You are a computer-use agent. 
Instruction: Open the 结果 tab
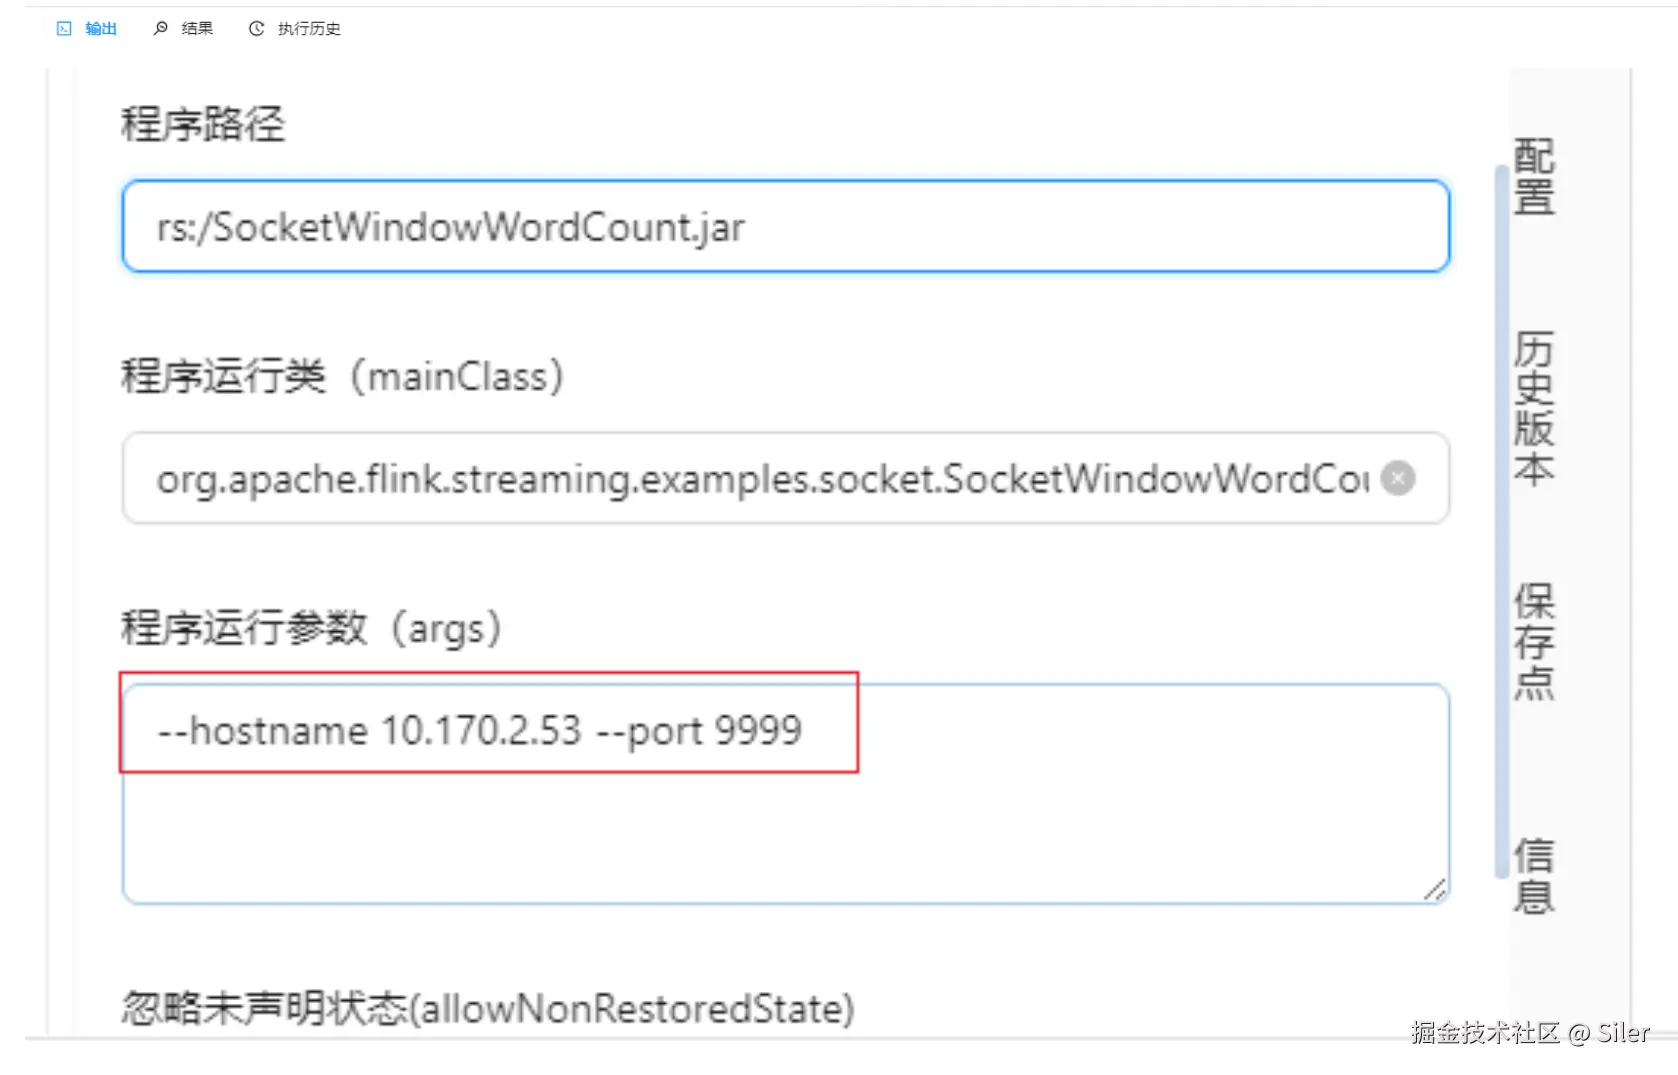197,29
